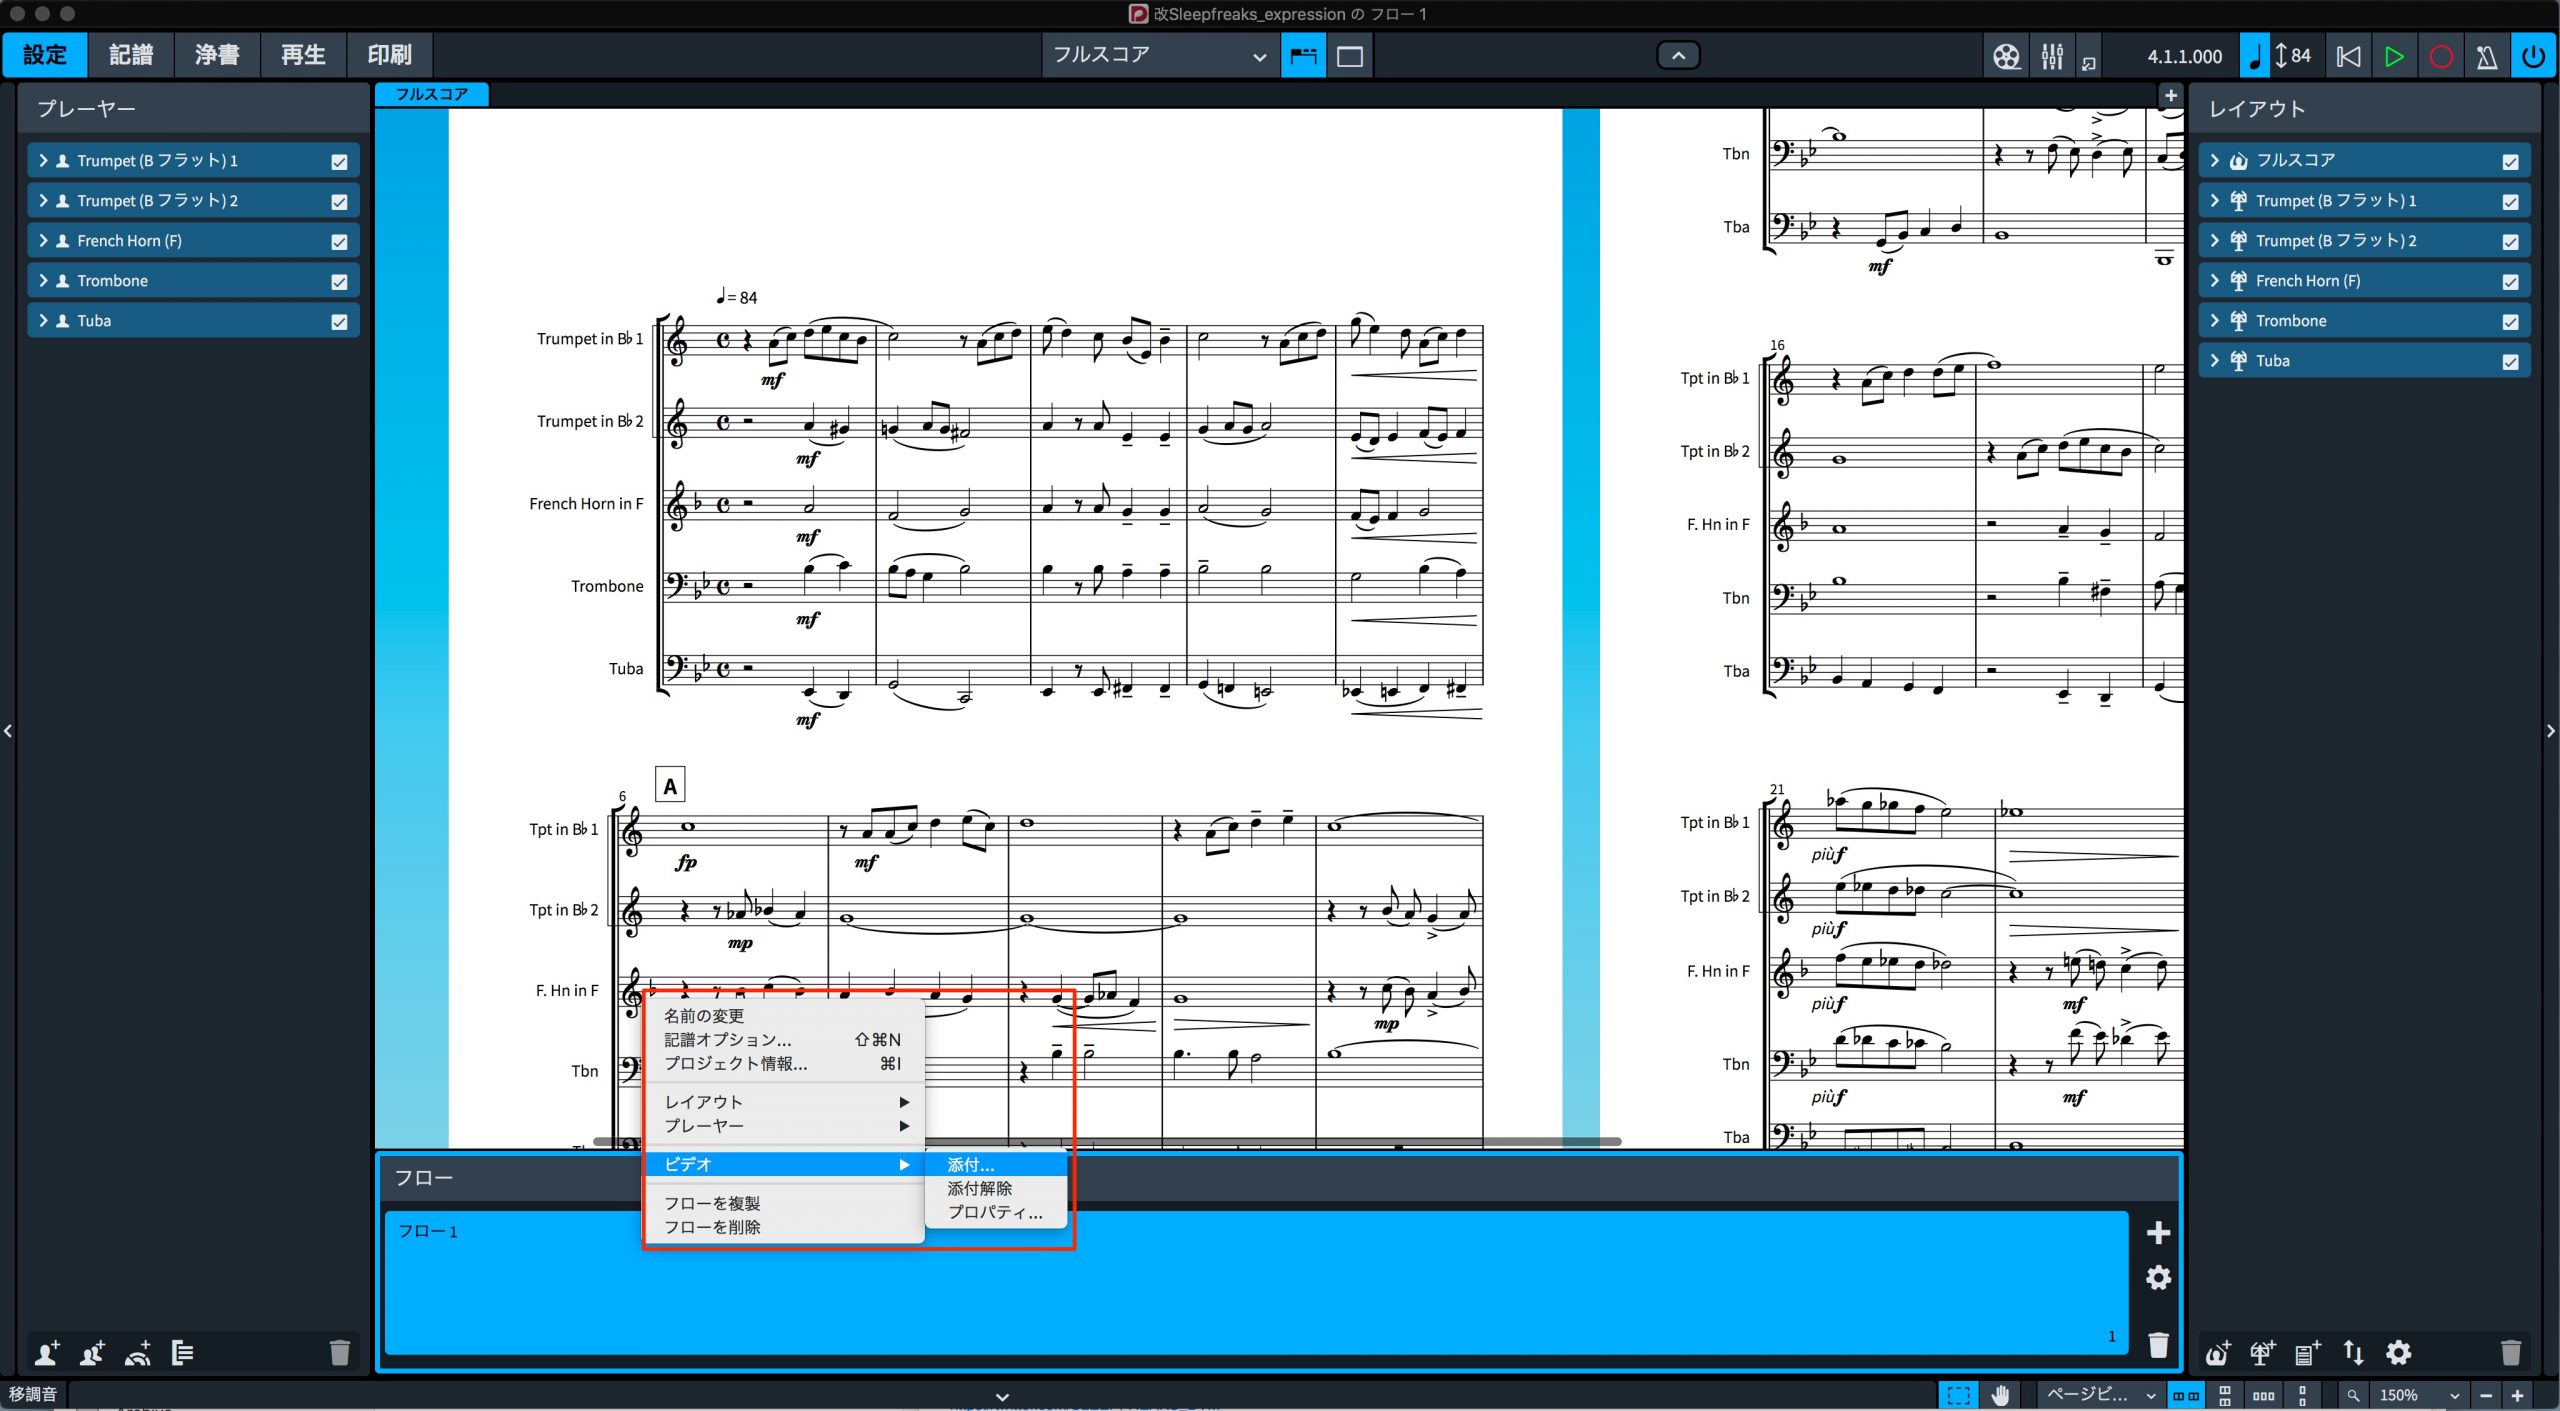Click the red record button
Viewport: 2560px width, 1411px height.
coord(2440,56)
